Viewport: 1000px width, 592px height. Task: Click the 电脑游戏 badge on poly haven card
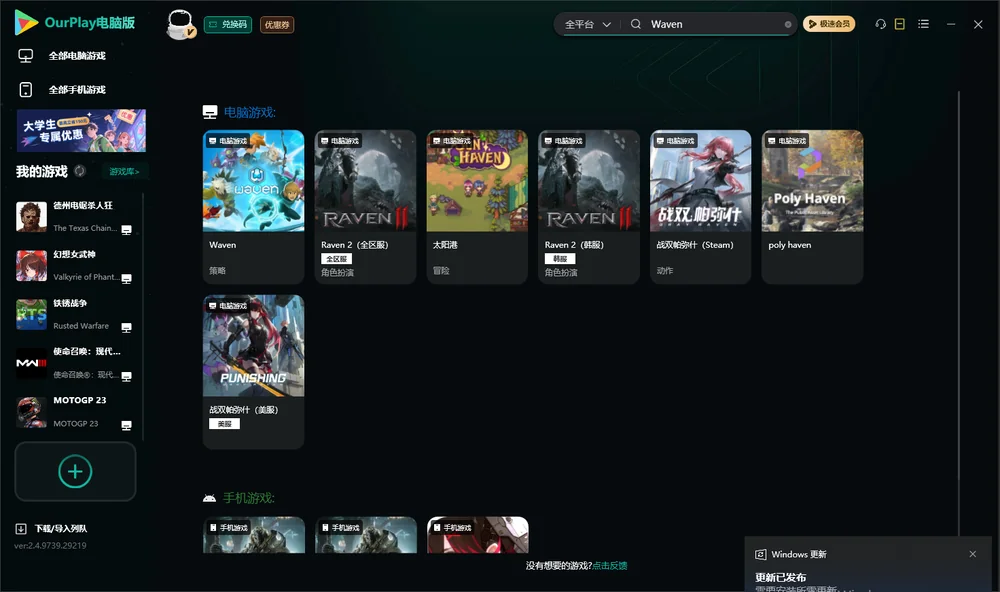tap(787, 141)
